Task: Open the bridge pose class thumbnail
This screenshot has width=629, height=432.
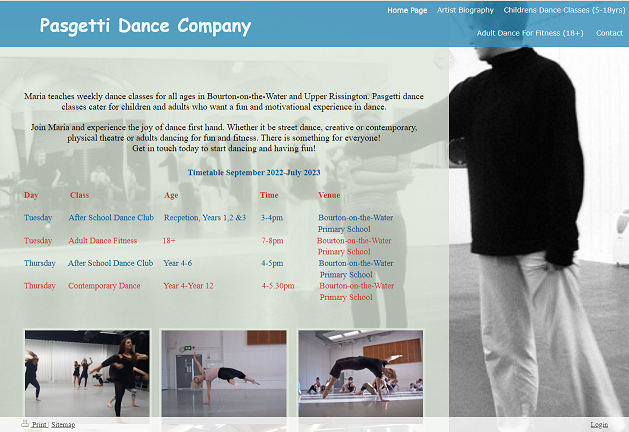Action: 361,373
